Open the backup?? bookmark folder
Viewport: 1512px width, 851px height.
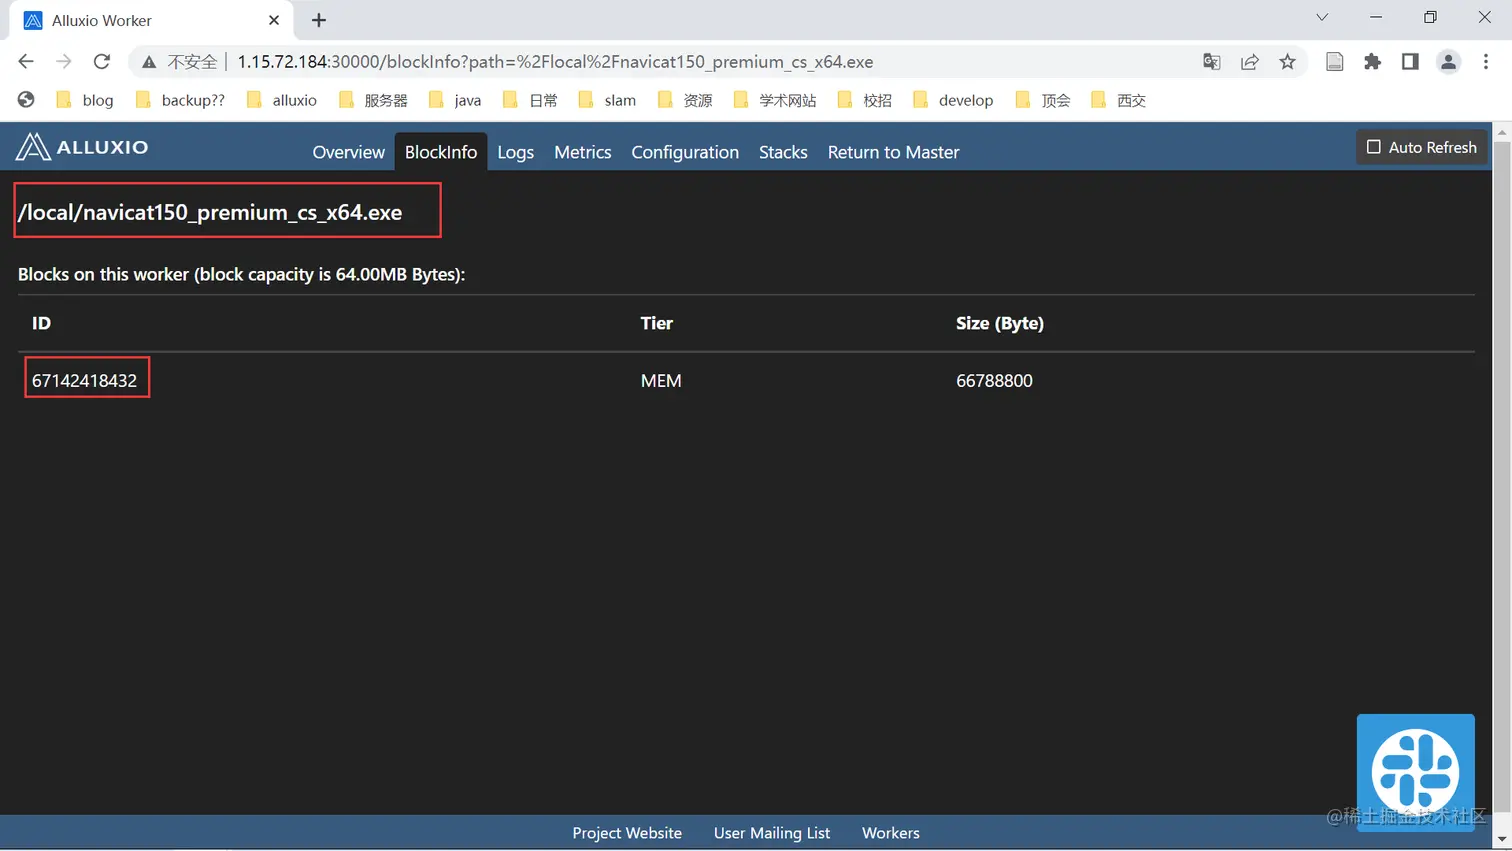180,100
